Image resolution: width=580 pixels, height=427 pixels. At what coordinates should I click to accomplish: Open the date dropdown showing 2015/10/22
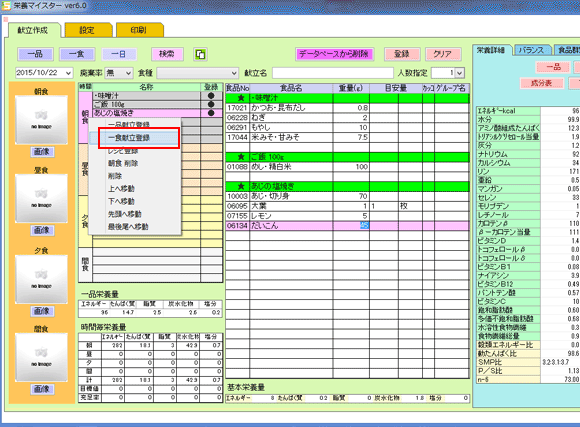tap(68, 73)
